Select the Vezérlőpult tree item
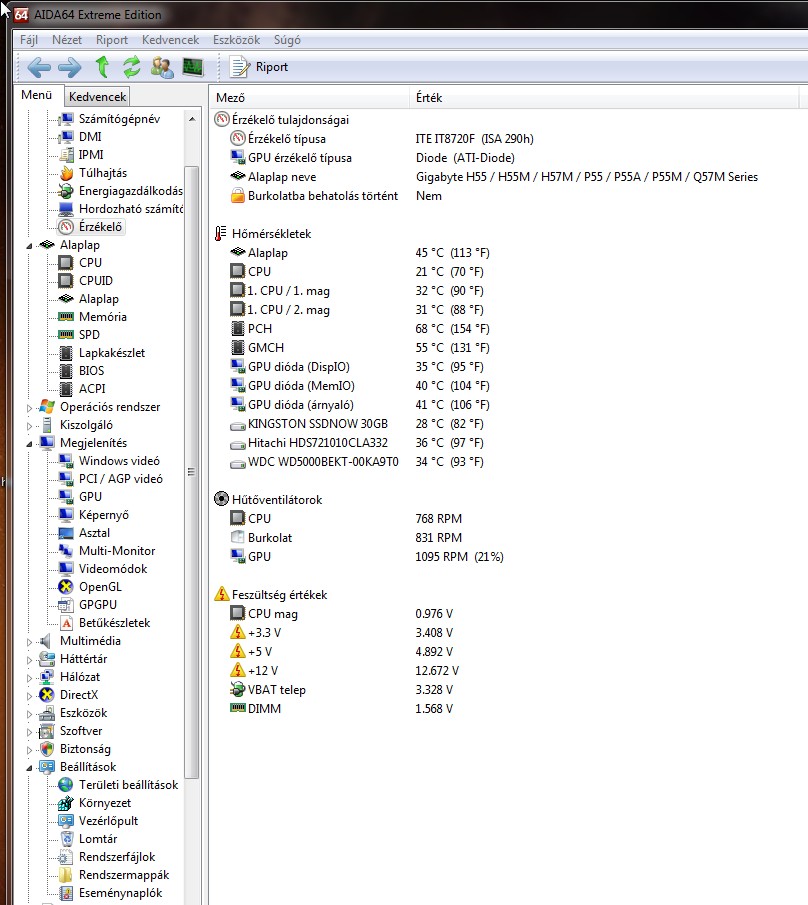 click(108, 821)
